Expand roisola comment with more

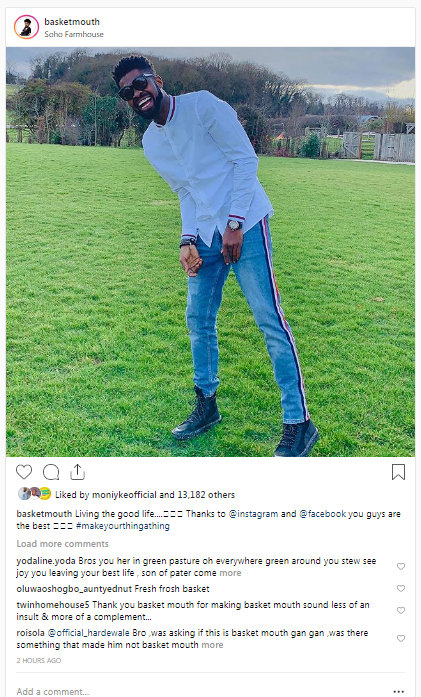[x=213, y=645]
